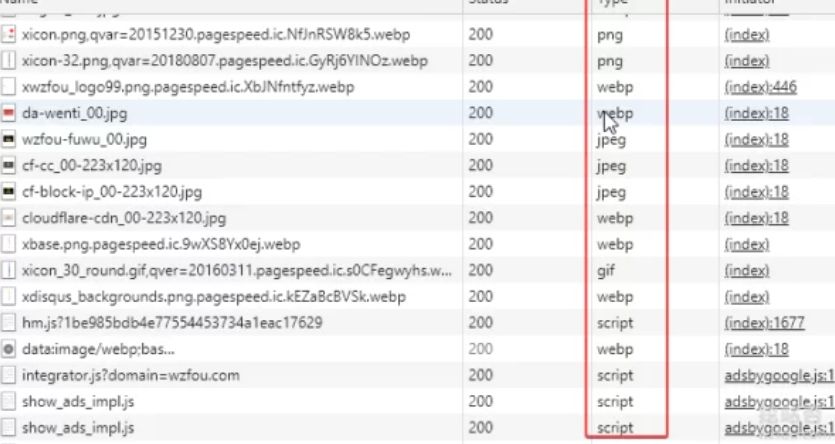This screenshot has height=444, width=835.
Task: Select the wzfou-fuwu_00.jpg request name
Action: point(84,139)
